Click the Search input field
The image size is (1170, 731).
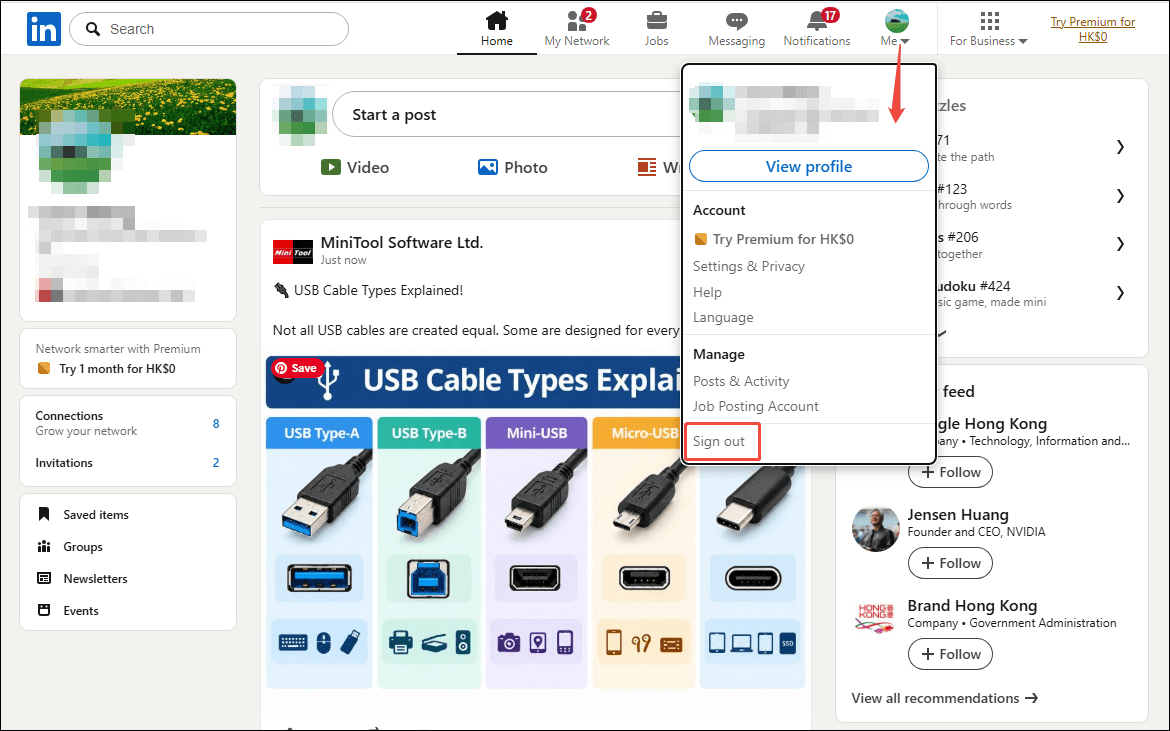click(x=209, y=29)
